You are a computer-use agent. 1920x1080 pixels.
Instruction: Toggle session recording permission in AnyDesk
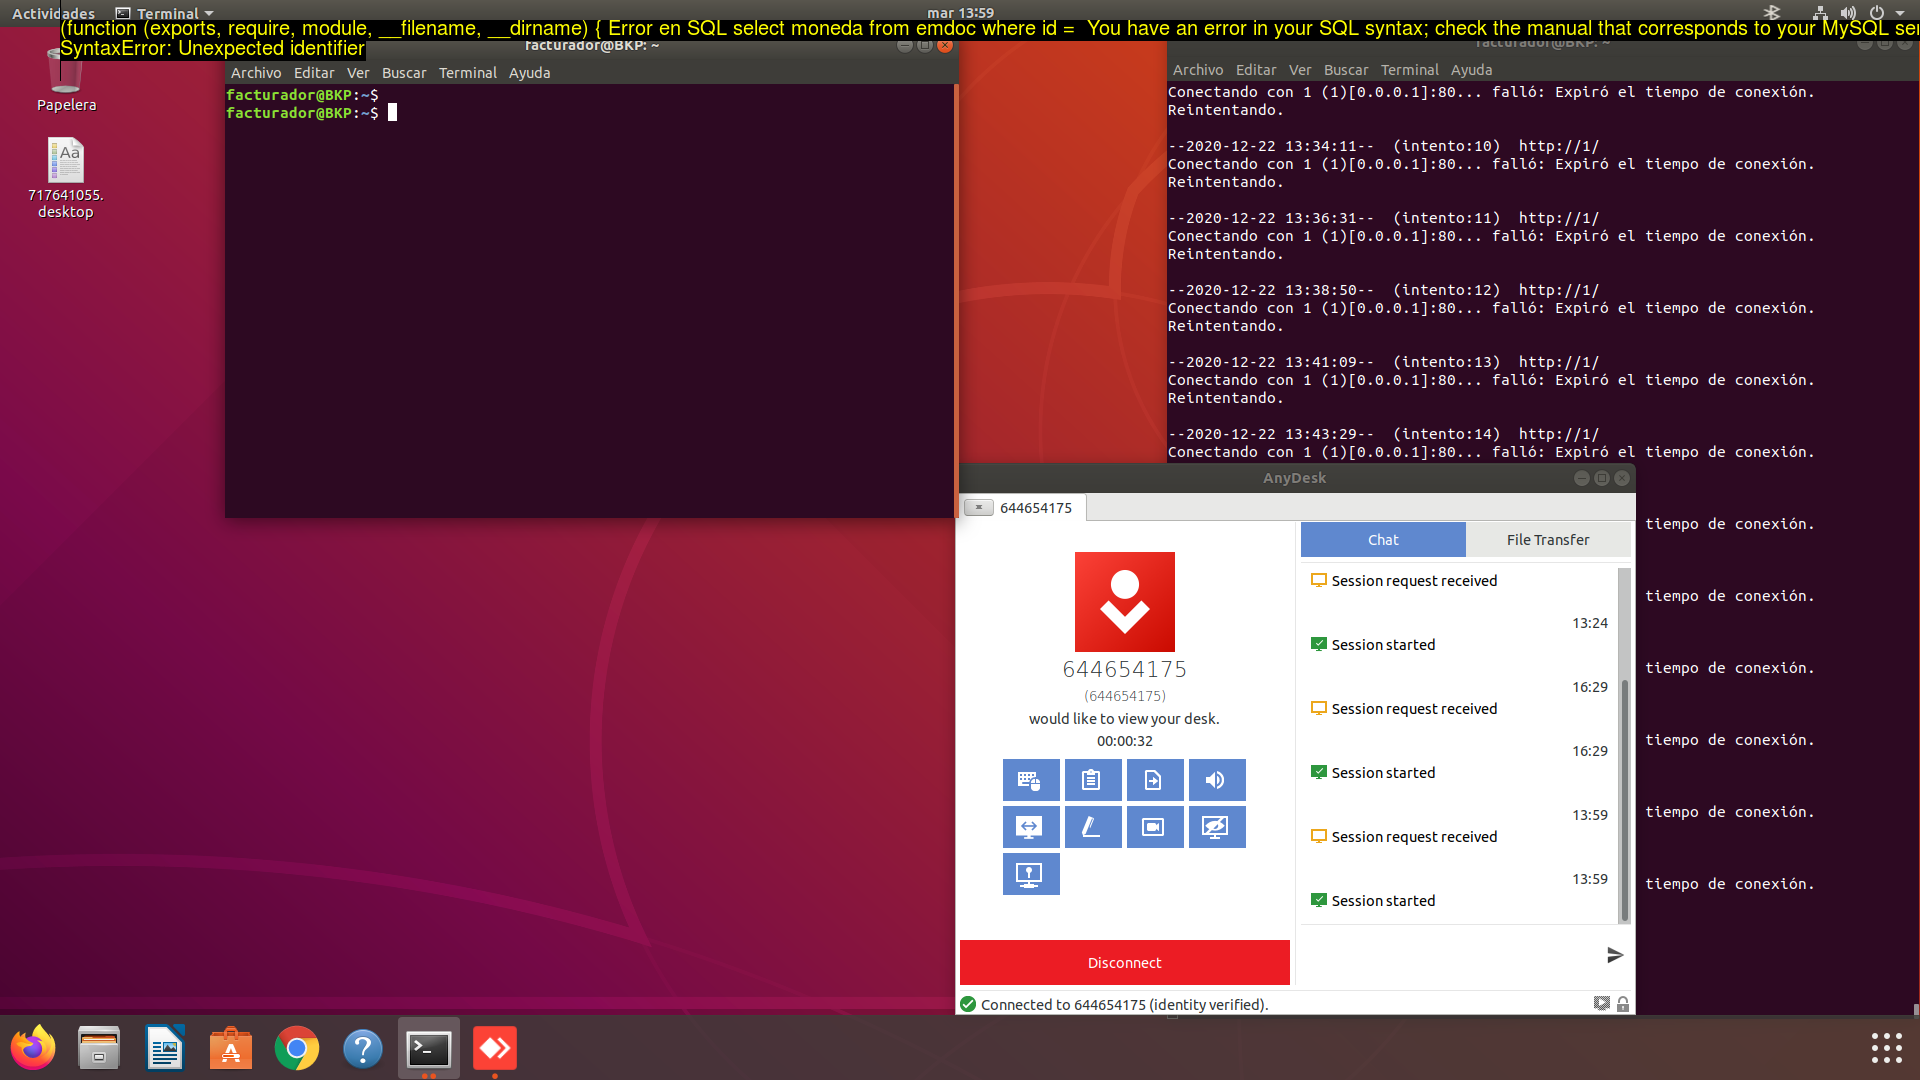[x=1155, y=827]
